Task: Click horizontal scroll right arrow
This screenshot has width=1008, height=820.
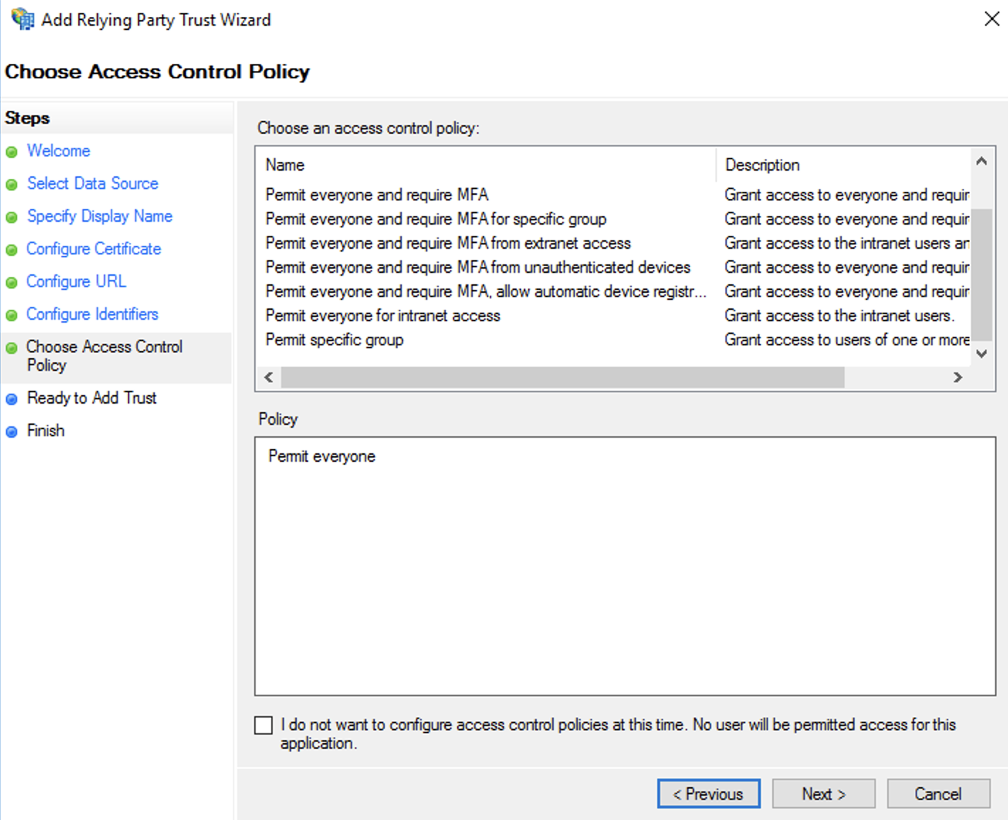Action: [x=958, y=378]
